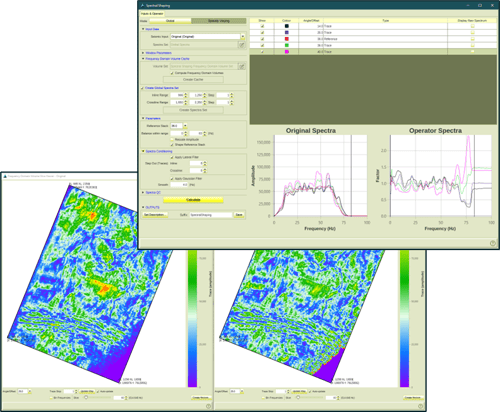Viewport: 500px width, 412px height.
Task: Toggle Show checkbox for black trace row
Action: coord(262,26)
